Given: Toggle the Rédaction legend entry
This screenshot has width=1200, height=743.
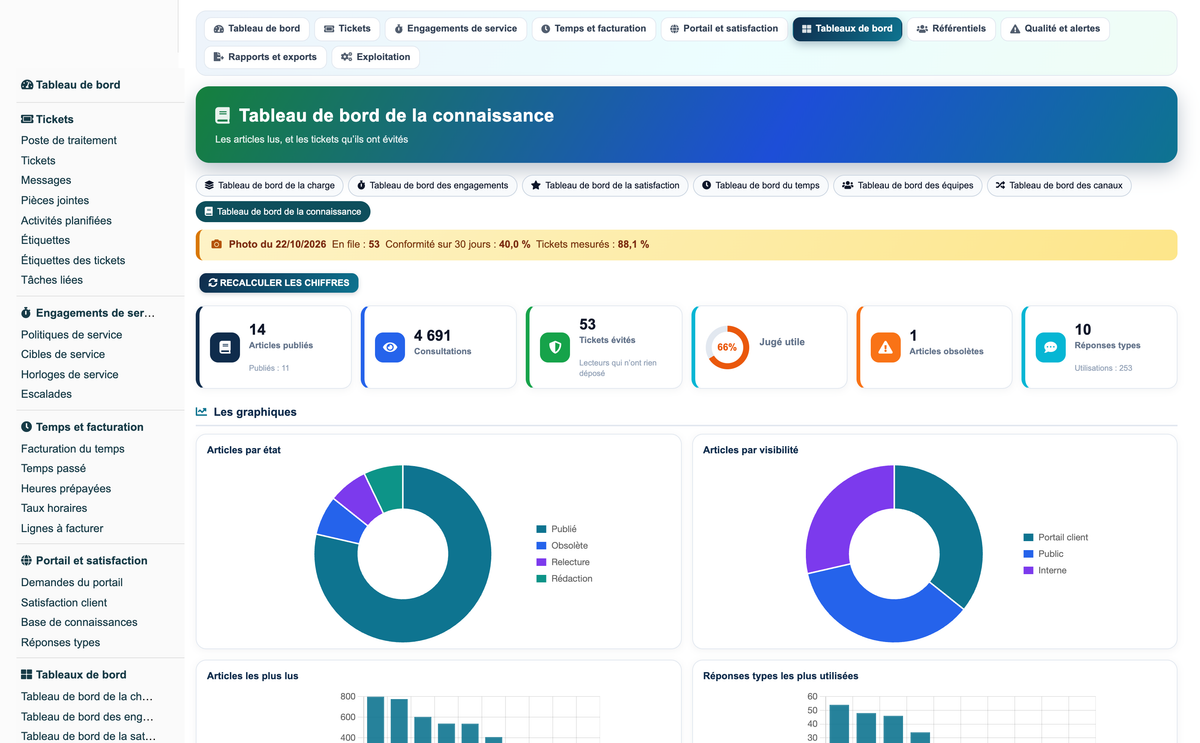Looking at the screenshot, I should pos(565,579).
